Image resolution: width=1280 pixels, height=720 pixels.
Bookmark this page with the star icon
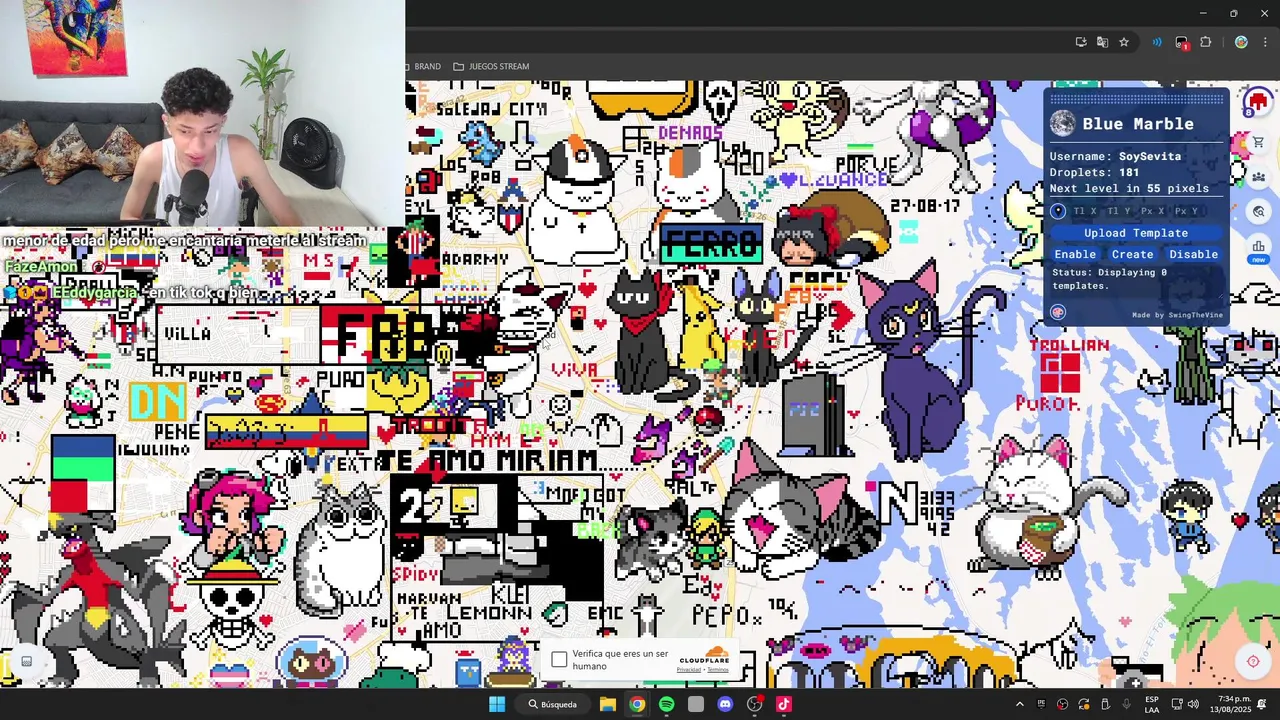click(x=1124, y=42)
